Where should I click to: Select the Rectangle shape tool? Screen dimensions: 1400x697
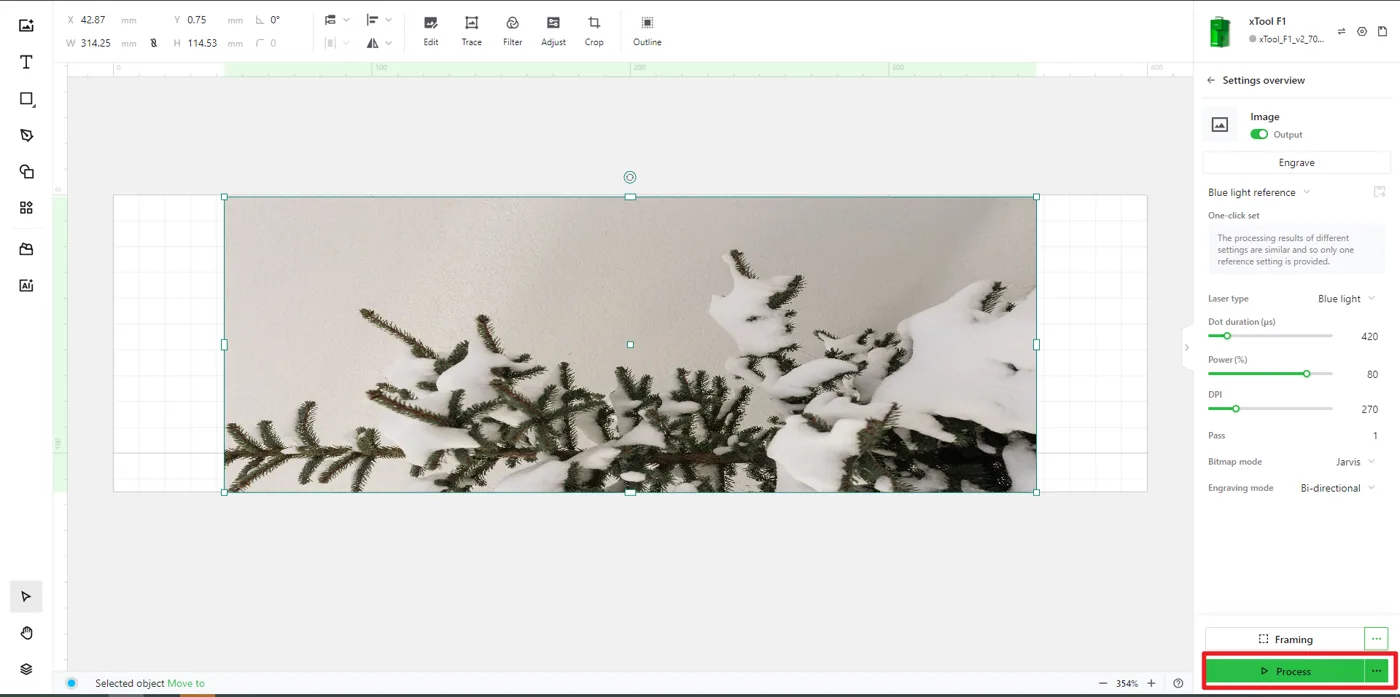(x=26, y=99)
